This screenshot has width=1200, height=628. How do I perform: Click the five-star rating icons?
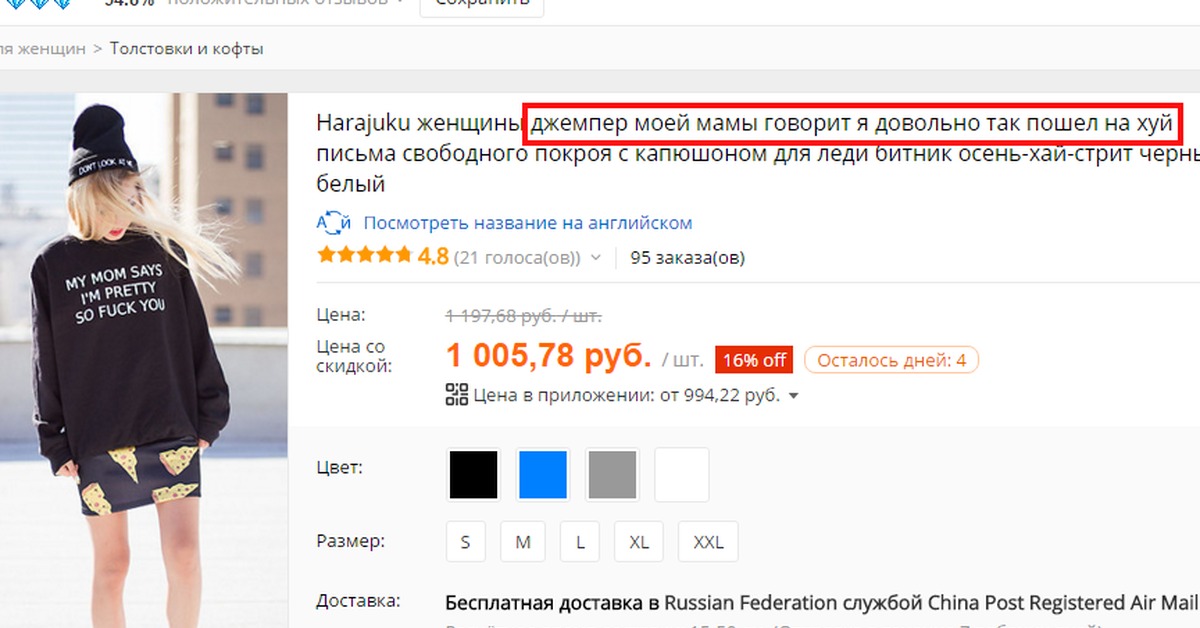point(364,256)
